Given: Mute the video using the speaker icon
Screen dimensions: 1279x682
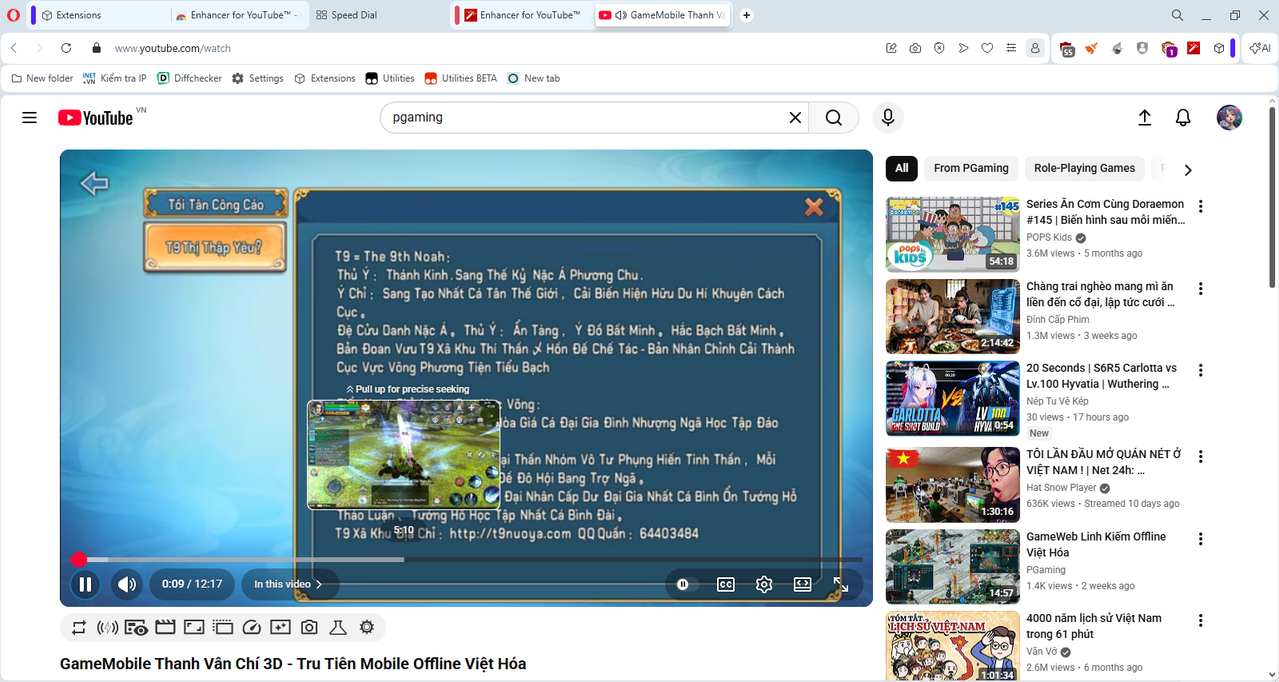Looking at the screenshot, I should click(126, 584).
